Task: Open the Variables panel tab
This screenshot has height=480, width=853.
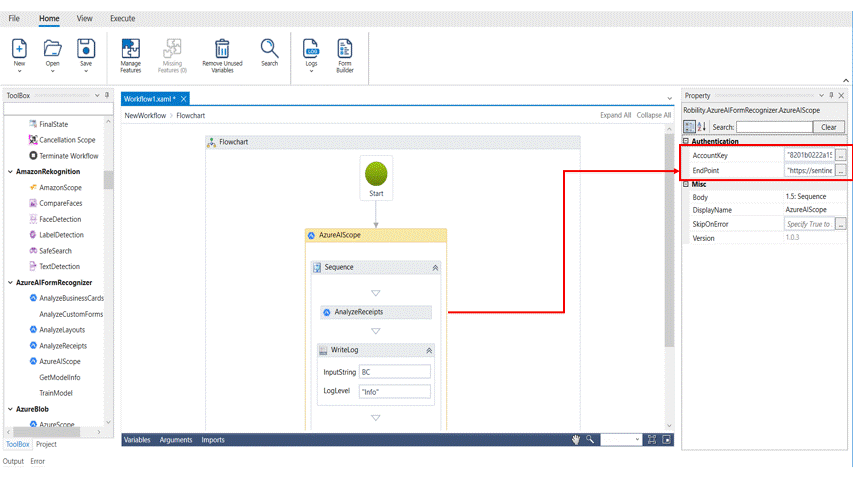Action: pyautogui.click(x=137, y=439)
